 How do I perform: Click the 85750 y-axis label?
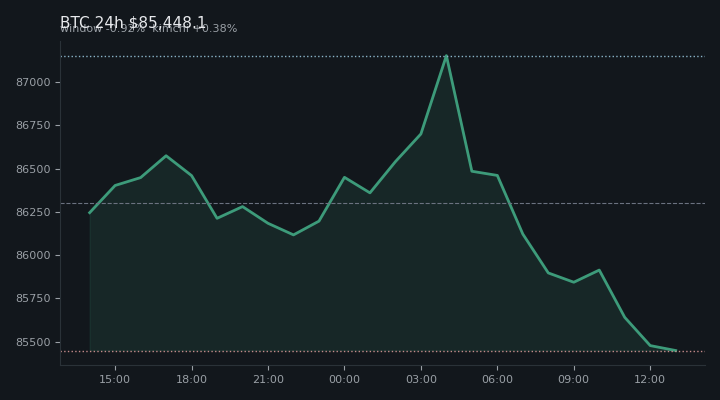[x=33, y=299]
